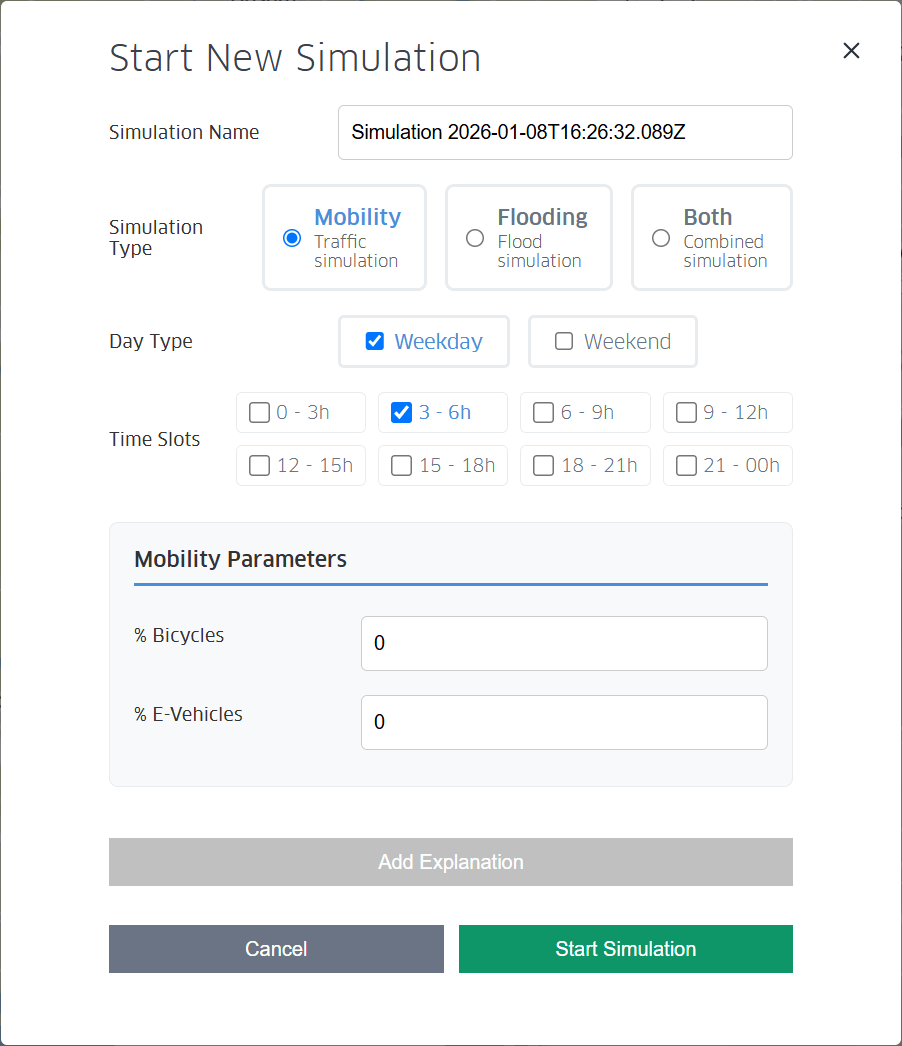Viewport: 902px width, 1046px height.
Task: Uncheck the Weekday day type
Action: click(375, 342)
